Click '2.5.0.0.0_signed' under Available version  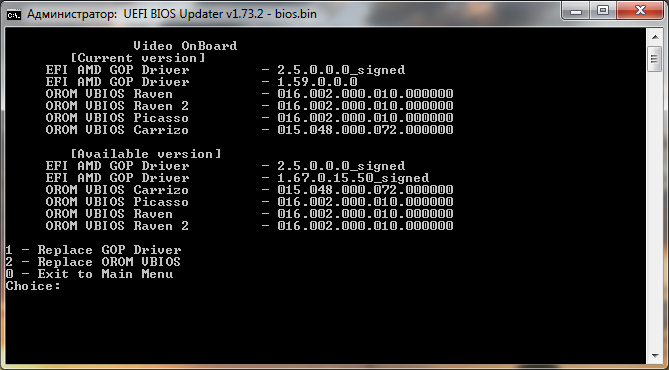pyautogui.click(x=341, y=166)
